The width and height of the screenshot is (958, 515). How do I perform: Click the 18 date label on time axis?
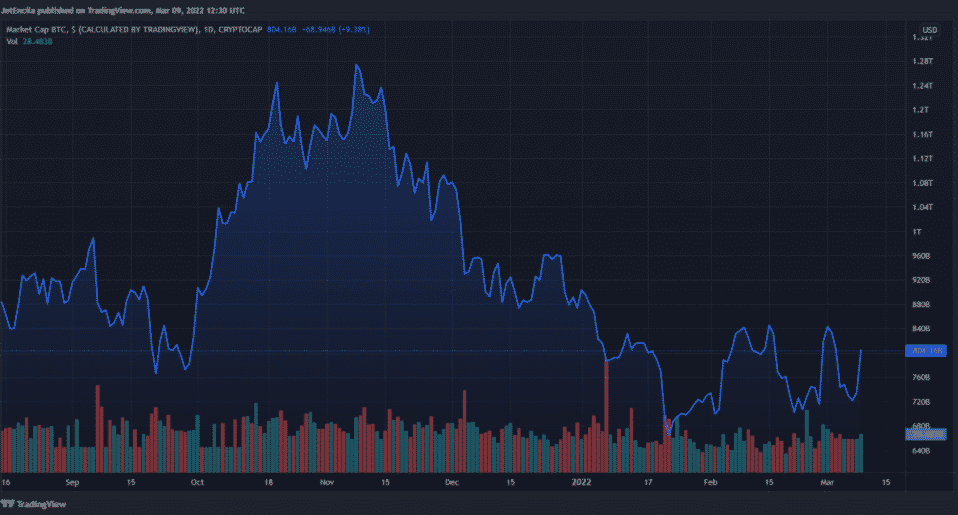(x=268, y=483)
